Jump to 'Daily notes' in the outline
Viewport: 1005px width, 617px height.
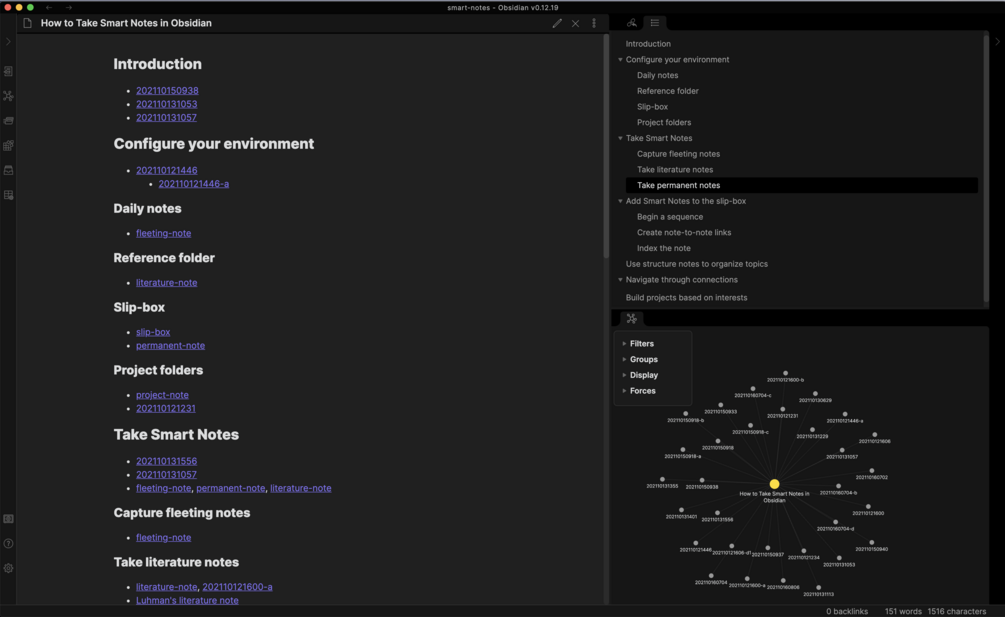658,76
